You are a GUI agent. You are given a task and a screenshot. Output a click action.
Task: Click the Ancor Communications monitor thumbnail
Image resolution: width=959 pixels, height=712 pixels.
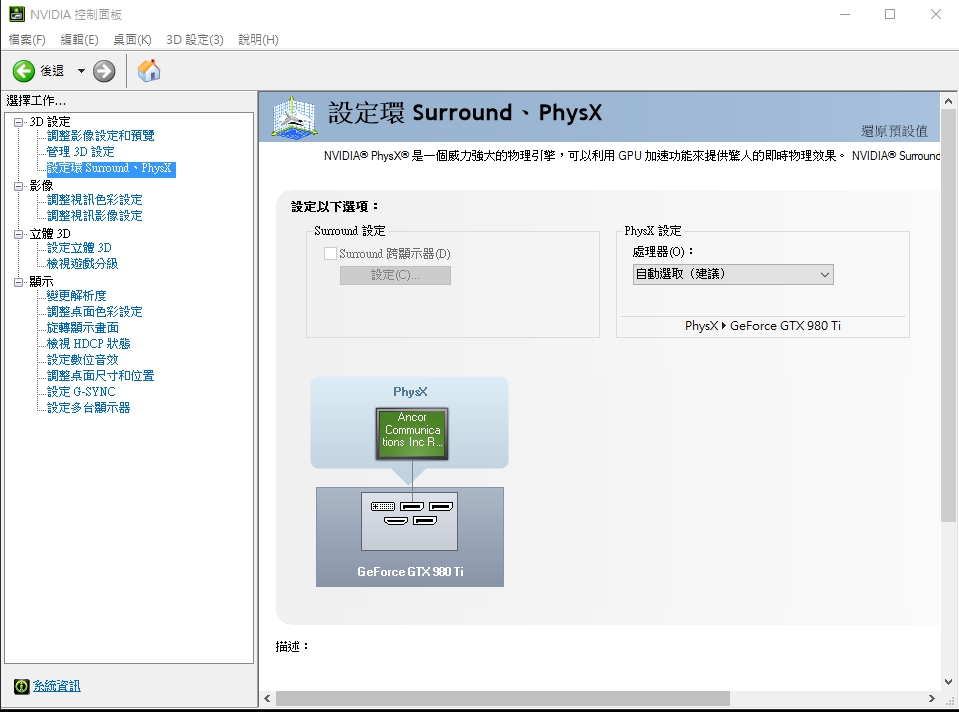click(412, 434)
